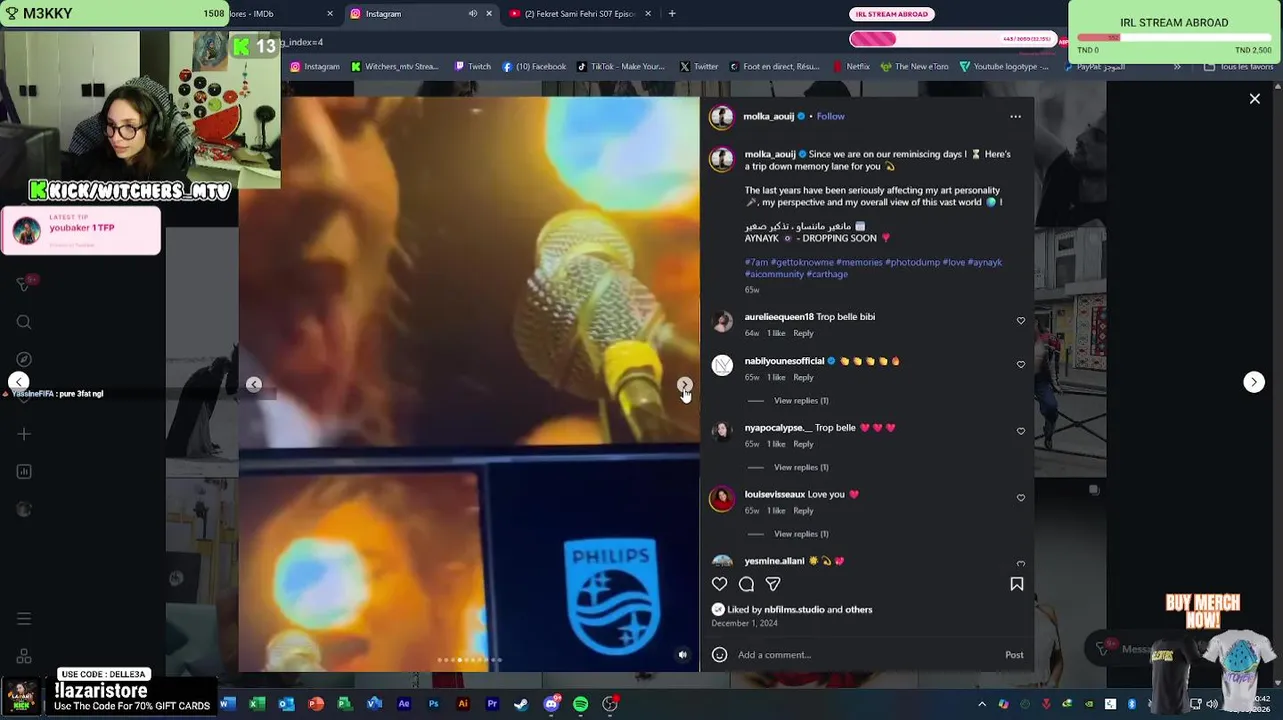Screen dimensions: 1283x720
Task: Post the comment
Action: [1014, 656]
